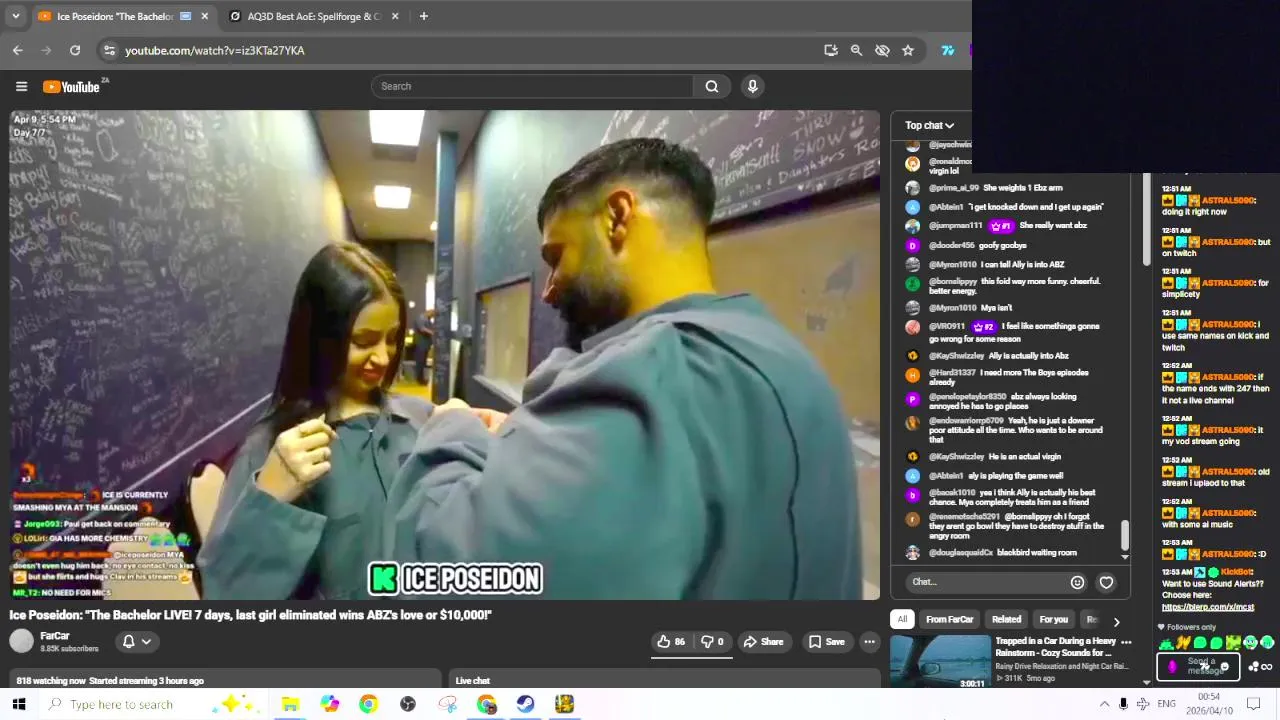Image resolution: width=1280 pixels, height=720 pixels.
Task: Show hidden system tray icons
Action: (x=1104, y=704)
